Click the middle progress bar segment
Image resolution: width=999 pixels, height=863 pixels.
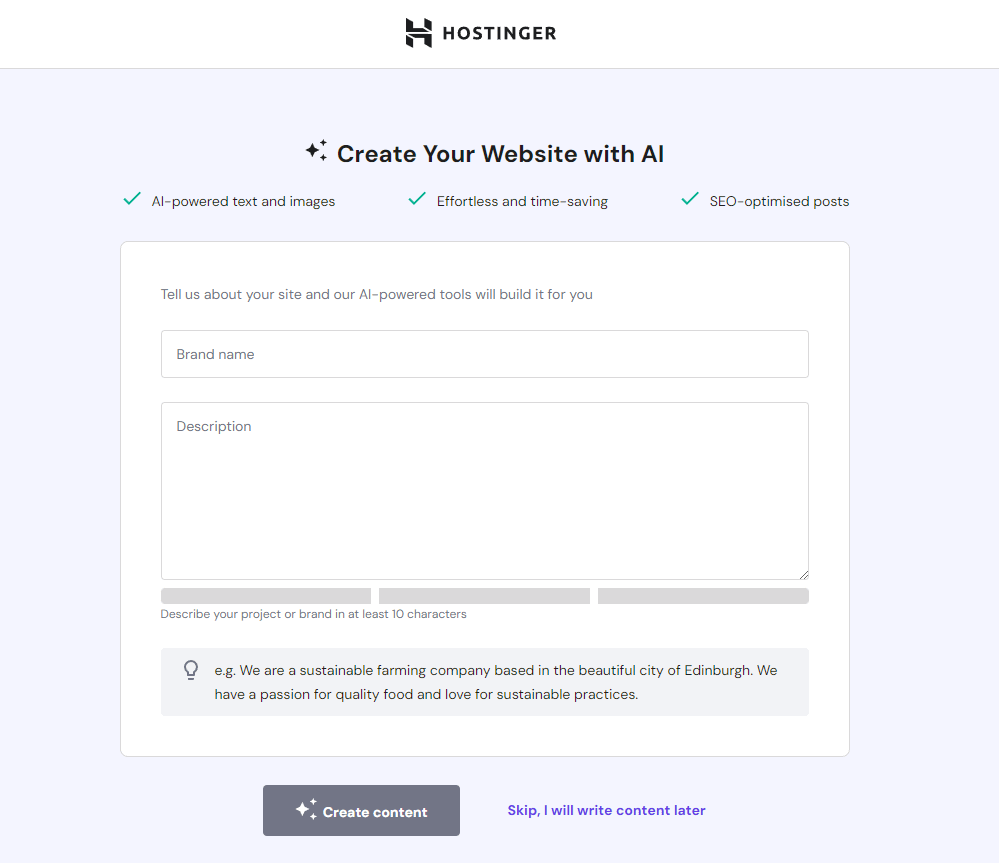(x=484, y=595)
